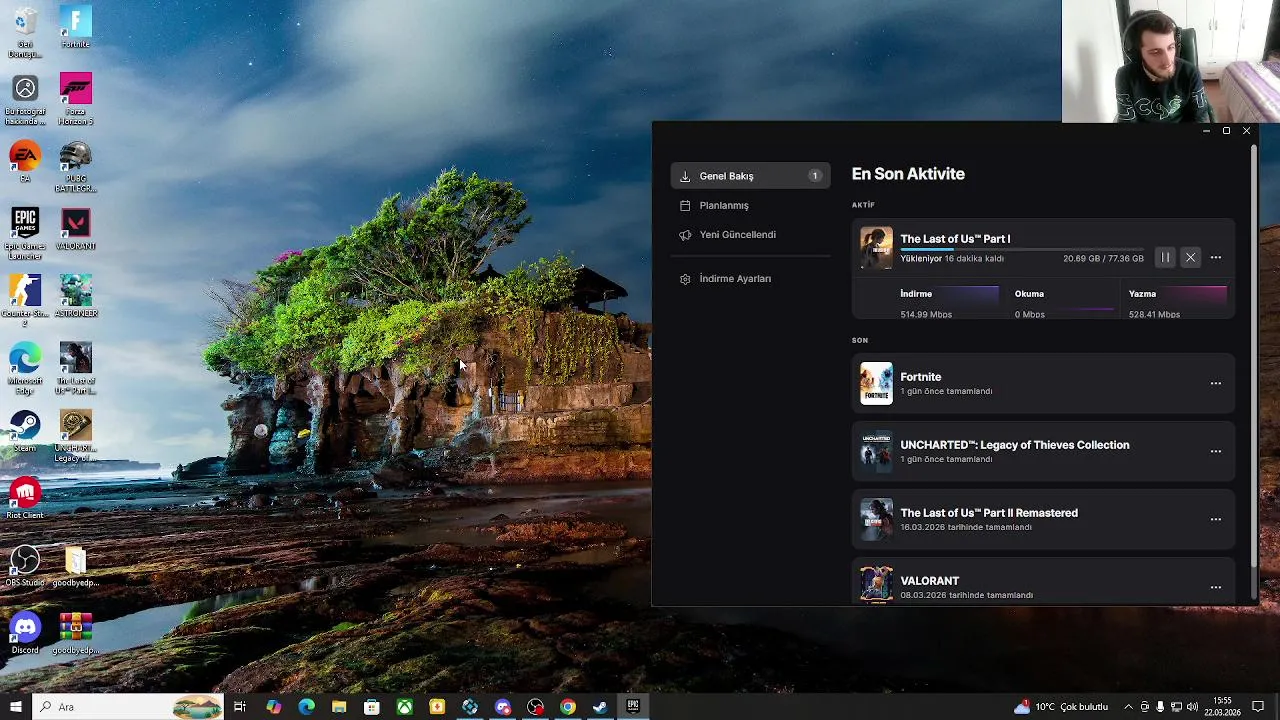Click the 'Fortnite' title in recent list

pyautogui.click(x=921, y=377)
